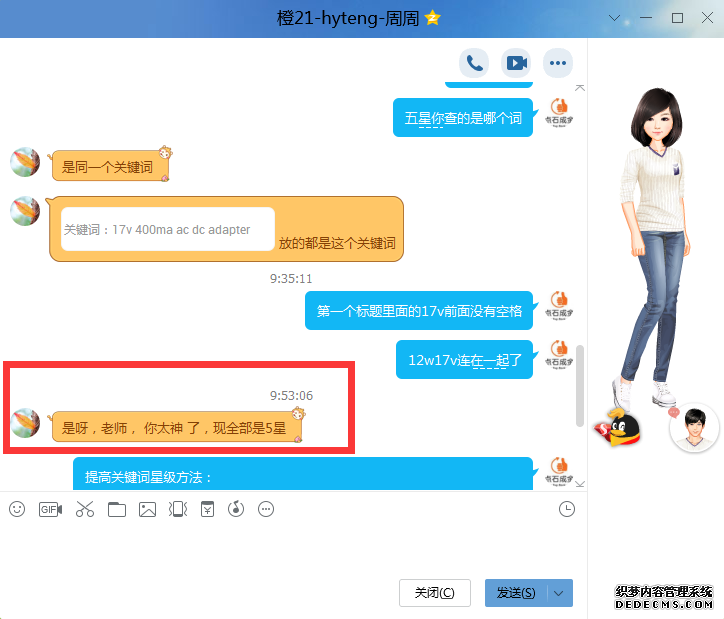
Task: Click scroll-down arrow of the chat area
Action: pyautogui.click(x=580, y=484)
